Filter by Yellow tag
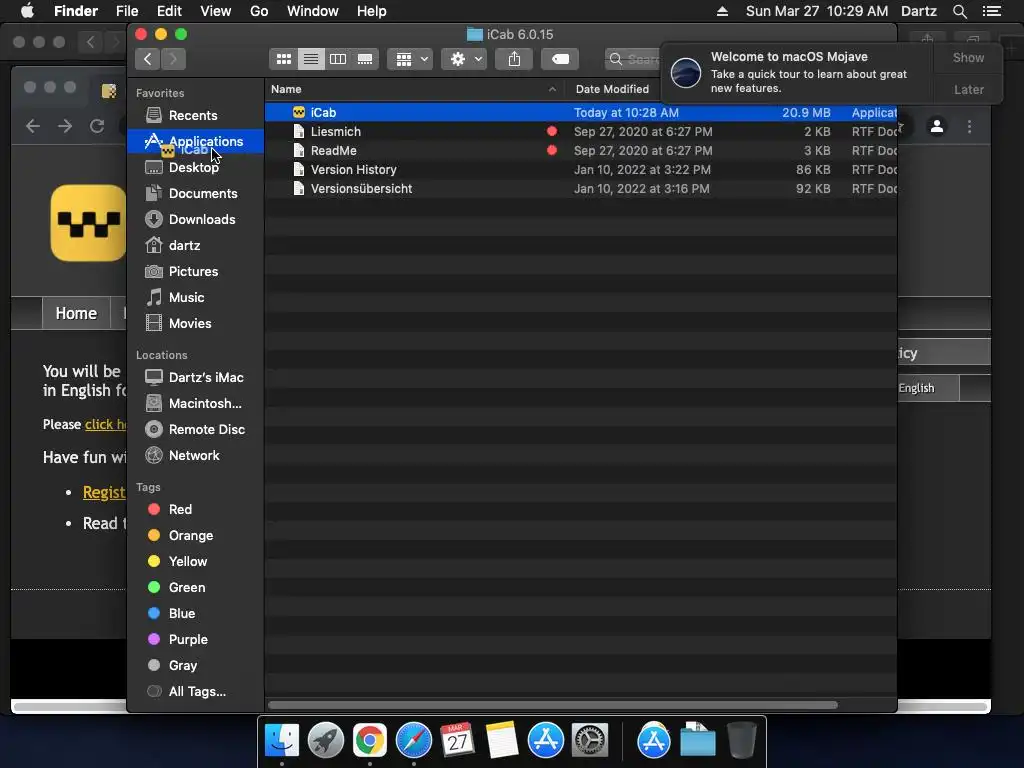Image resolution: width=1024 pixels, height=768 pixels. pyautogui.click(x=196, y=562)
